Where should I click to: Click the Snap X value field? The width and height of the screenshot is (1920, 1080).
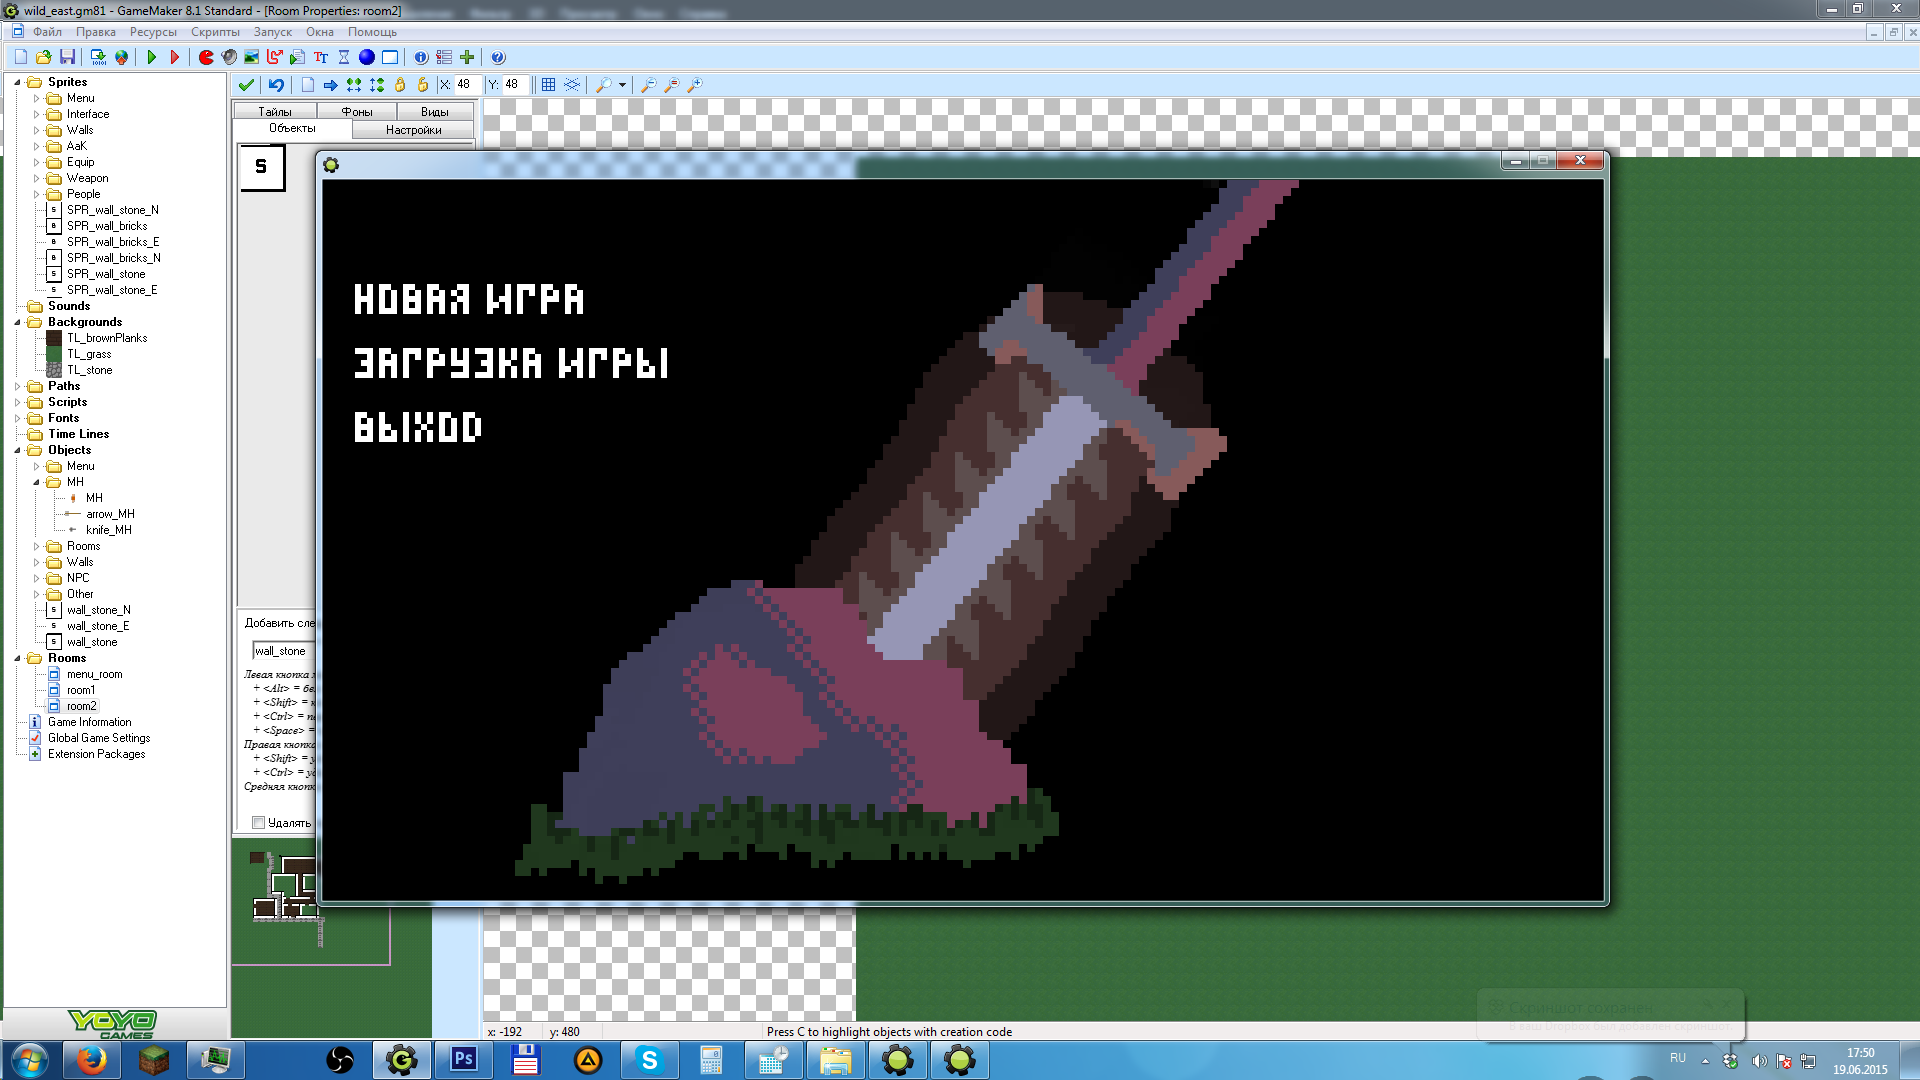pos(468,85)
